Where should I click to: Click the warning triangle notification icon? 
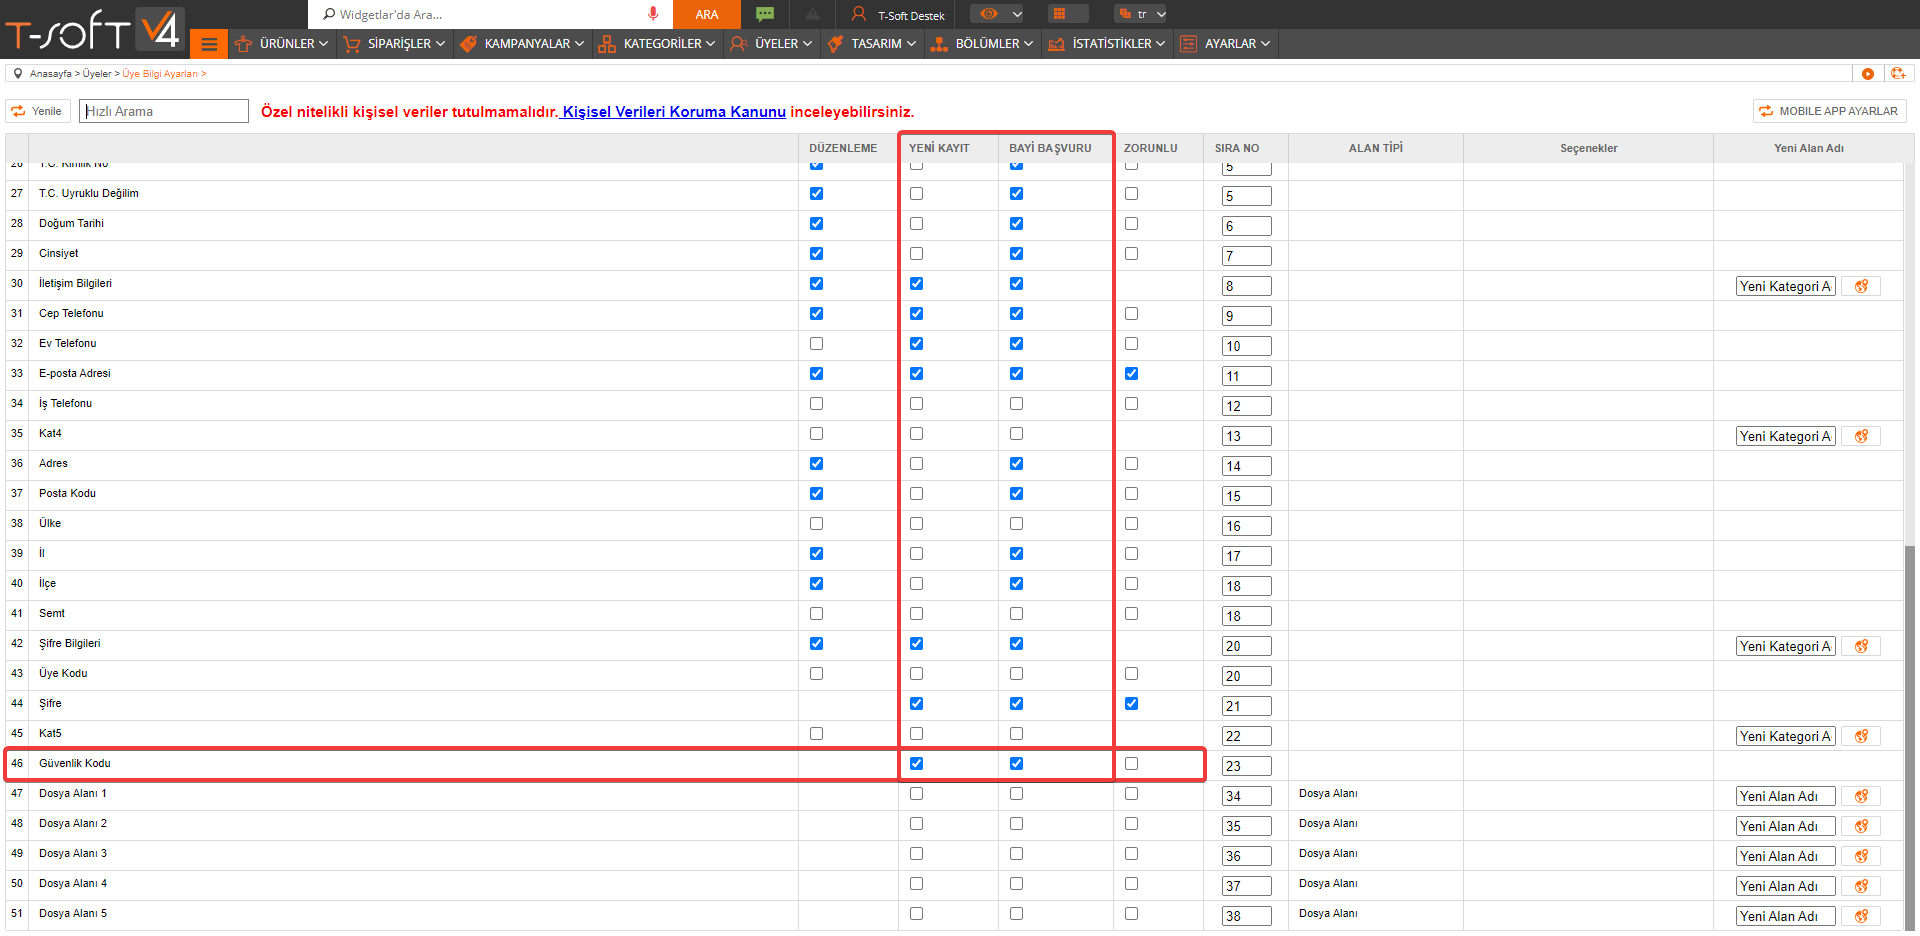tap(813, 14)
